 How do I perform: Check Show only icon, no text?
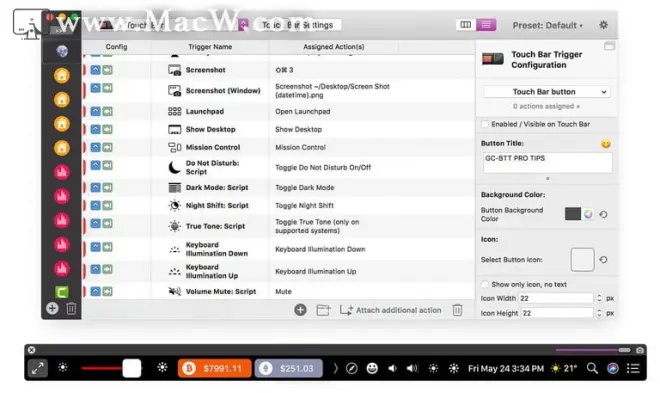(485, 284)
